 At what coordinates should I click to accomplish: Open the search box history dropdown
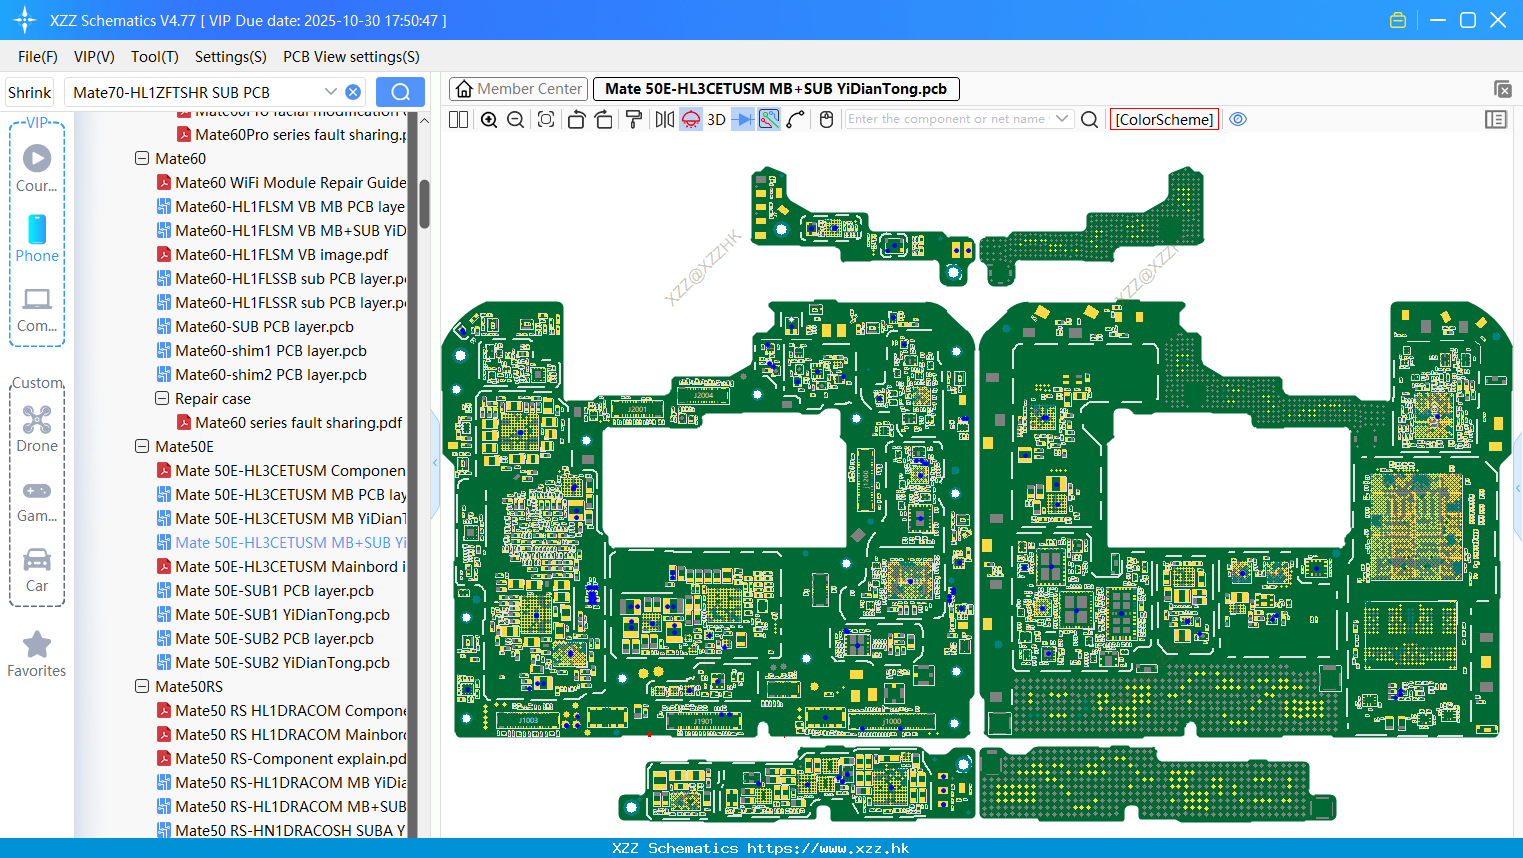click(330, 92)
